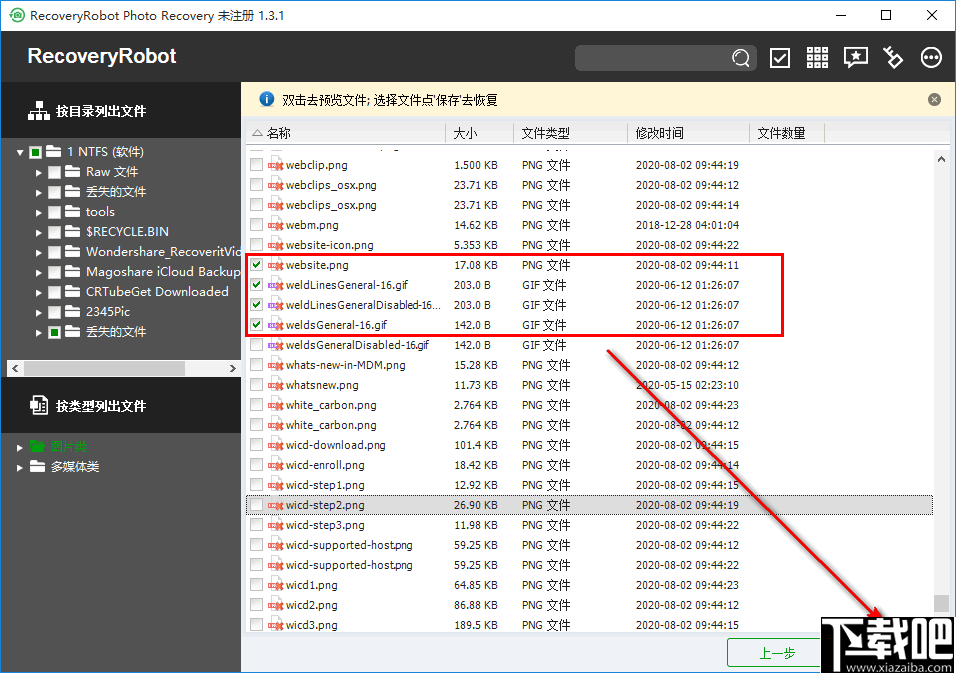The width and height of the screenshot is (956, 673).
Task: Click the directory tree icon beside 按目录列出文件
Action: pos(39,111)
